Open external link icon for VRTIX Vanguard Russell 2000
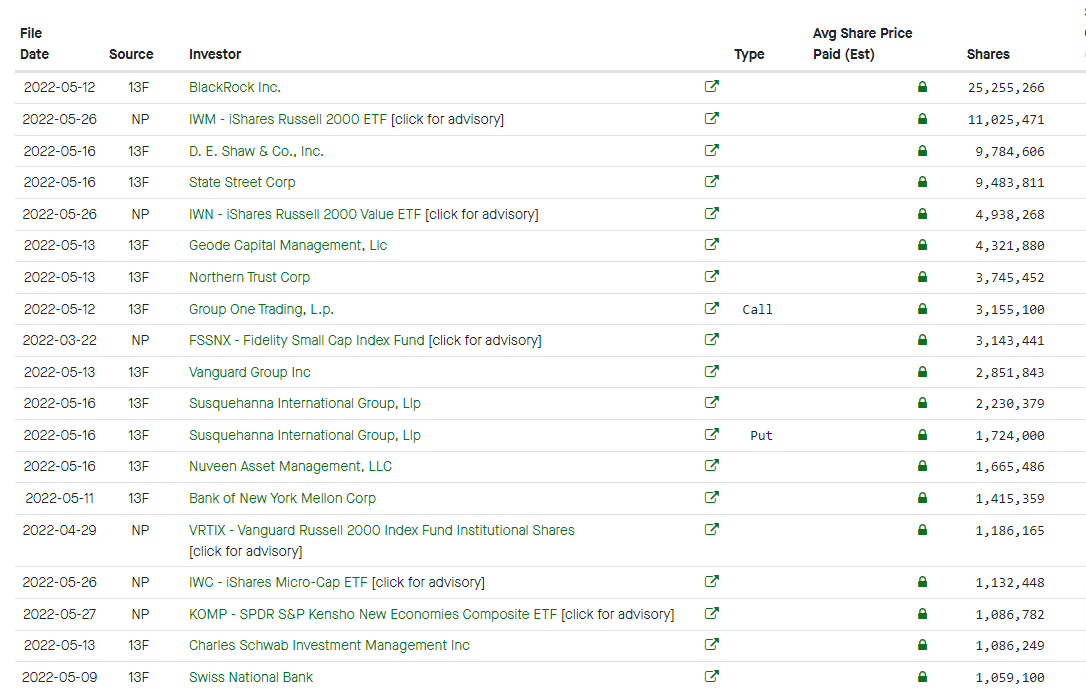The width and height of the screenshot is (1086, 692). point(711,529)
